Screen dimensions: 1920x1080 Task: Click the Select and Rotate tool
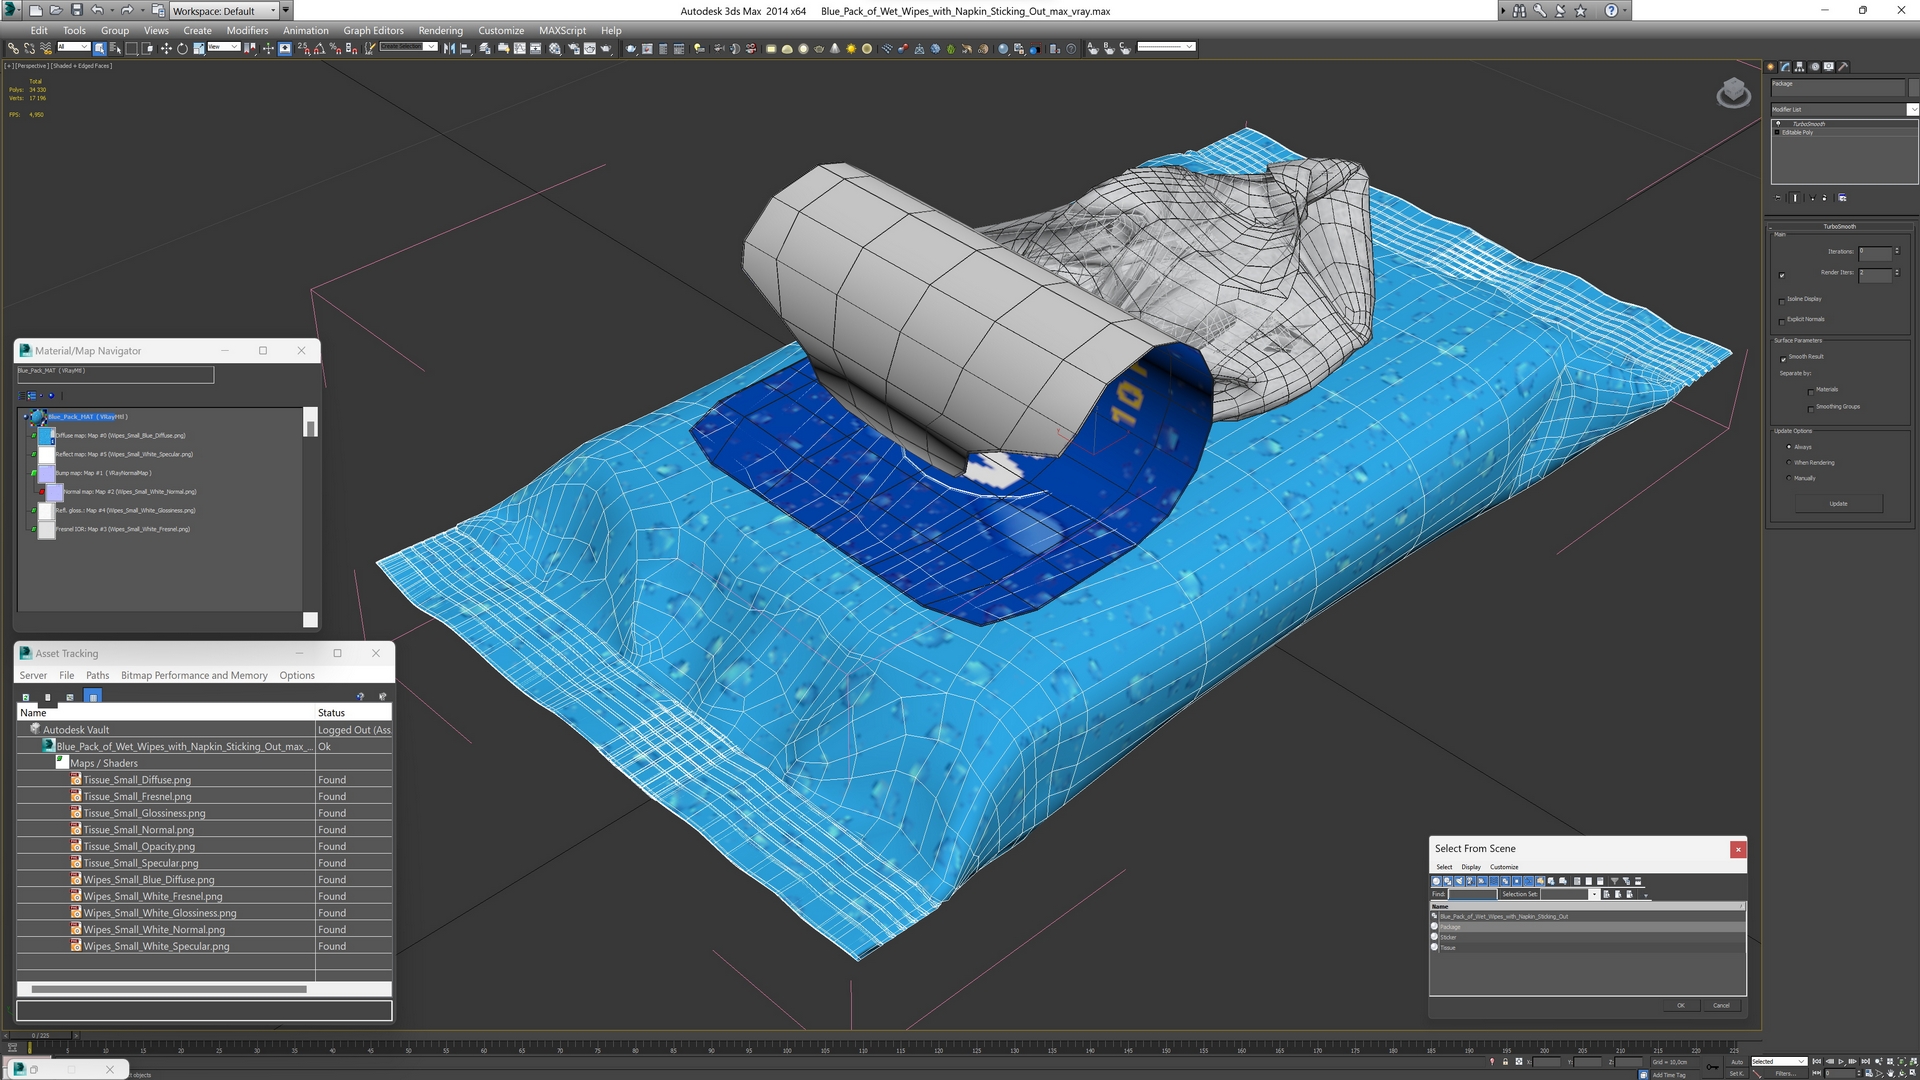pyautogui.click(x=182, y=48)
